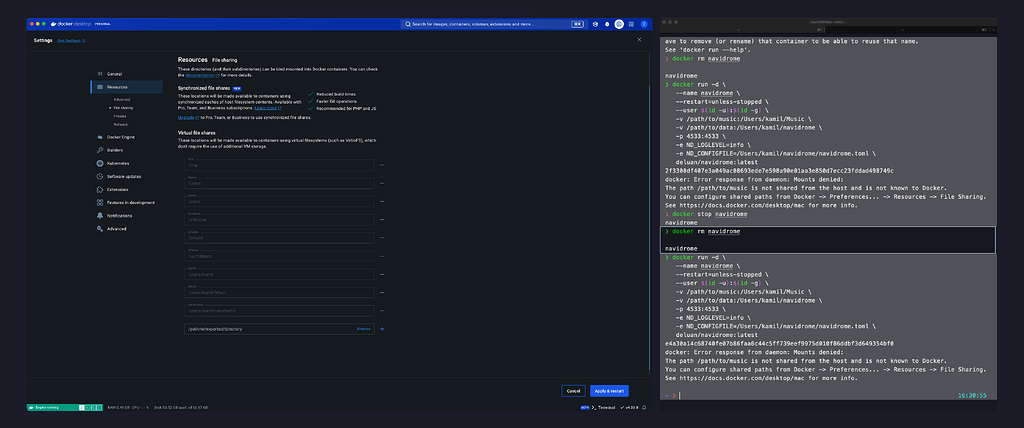
Task: Go to Advanced under Resources
Action: pos(122,99)
